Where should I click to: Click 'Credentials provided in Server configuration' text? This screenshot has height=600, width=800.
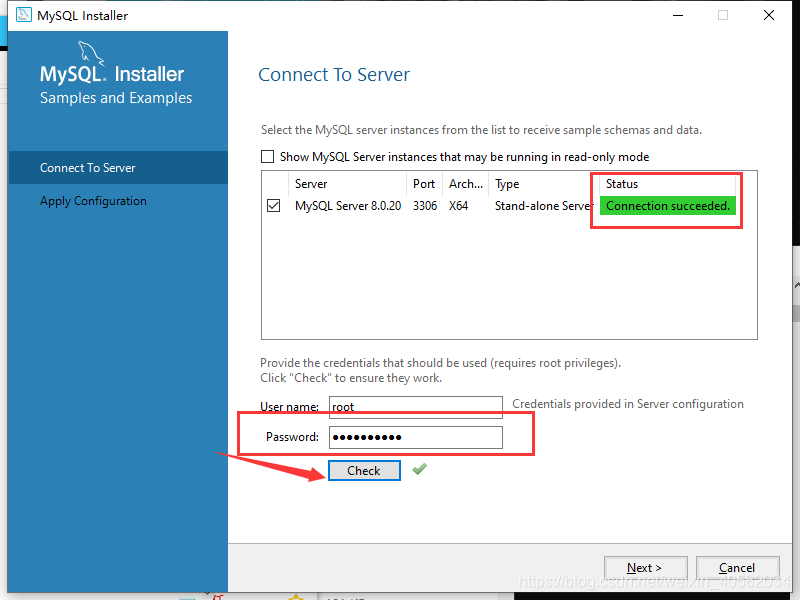point(628,404)
